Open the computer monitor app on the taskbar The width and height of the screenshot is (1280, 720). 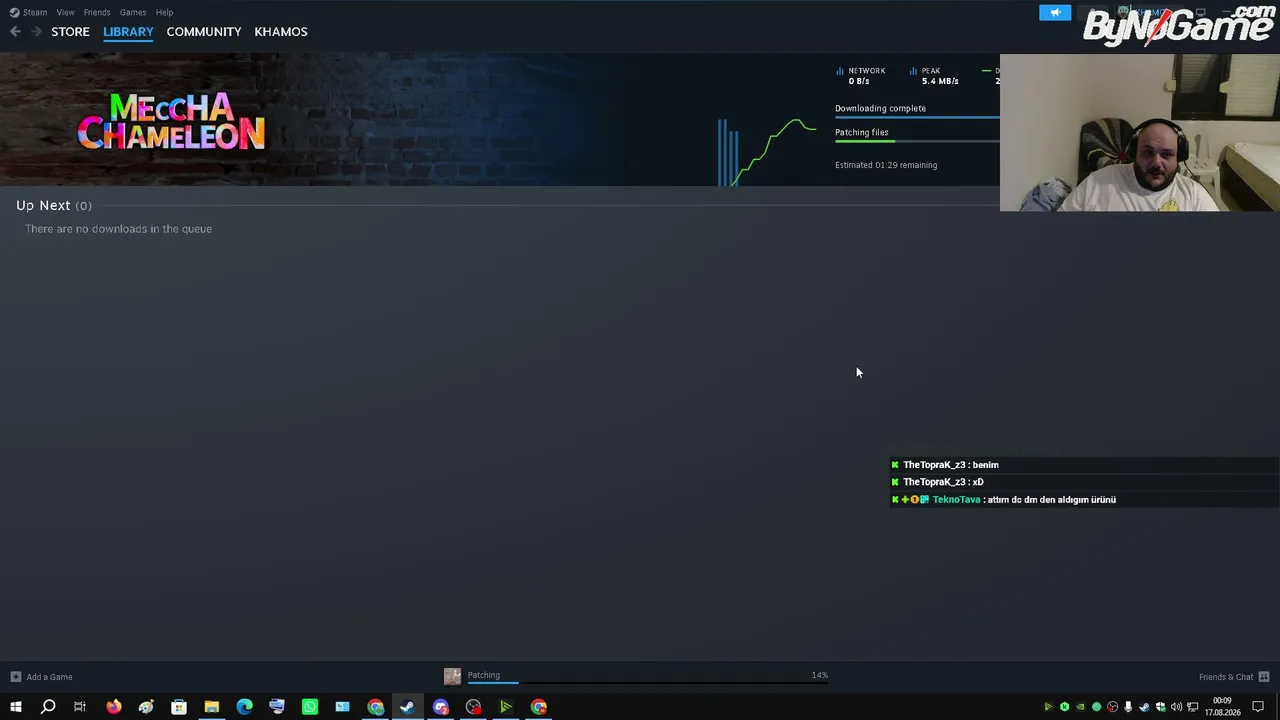[x=277, y=707]
